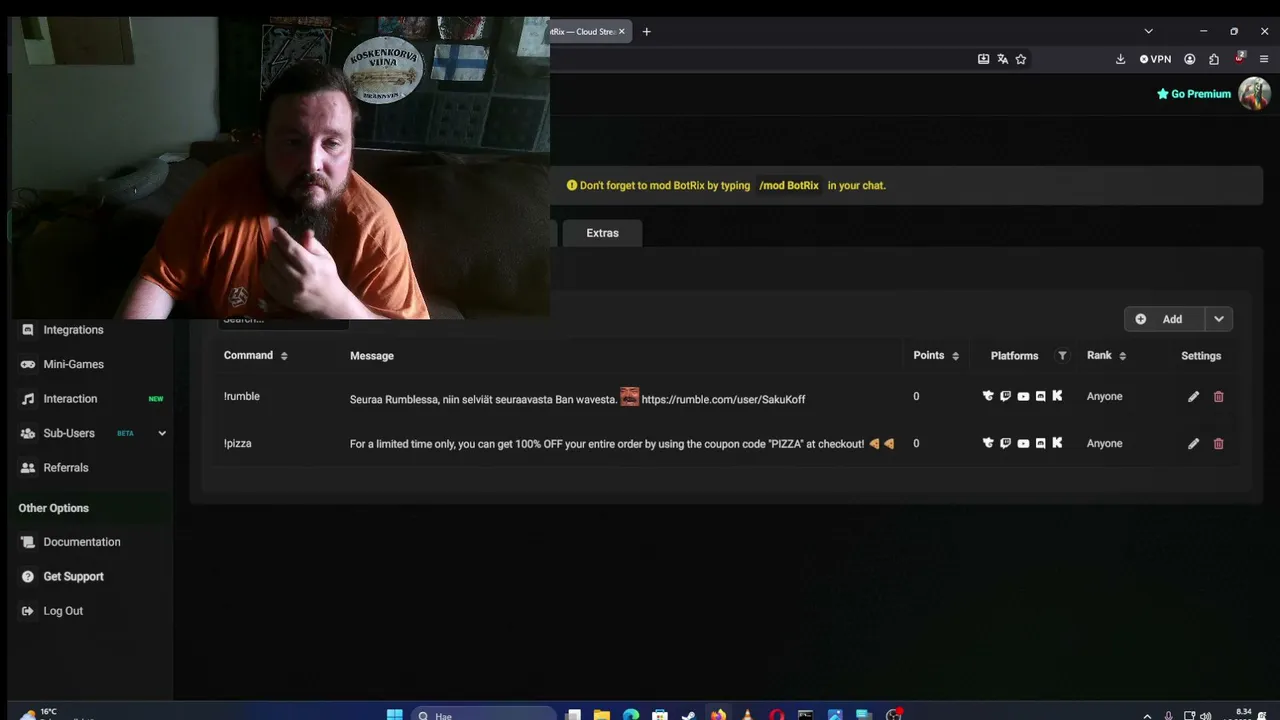Open the Windows Start menu
1280x720 pixels.
click(394, 715)
